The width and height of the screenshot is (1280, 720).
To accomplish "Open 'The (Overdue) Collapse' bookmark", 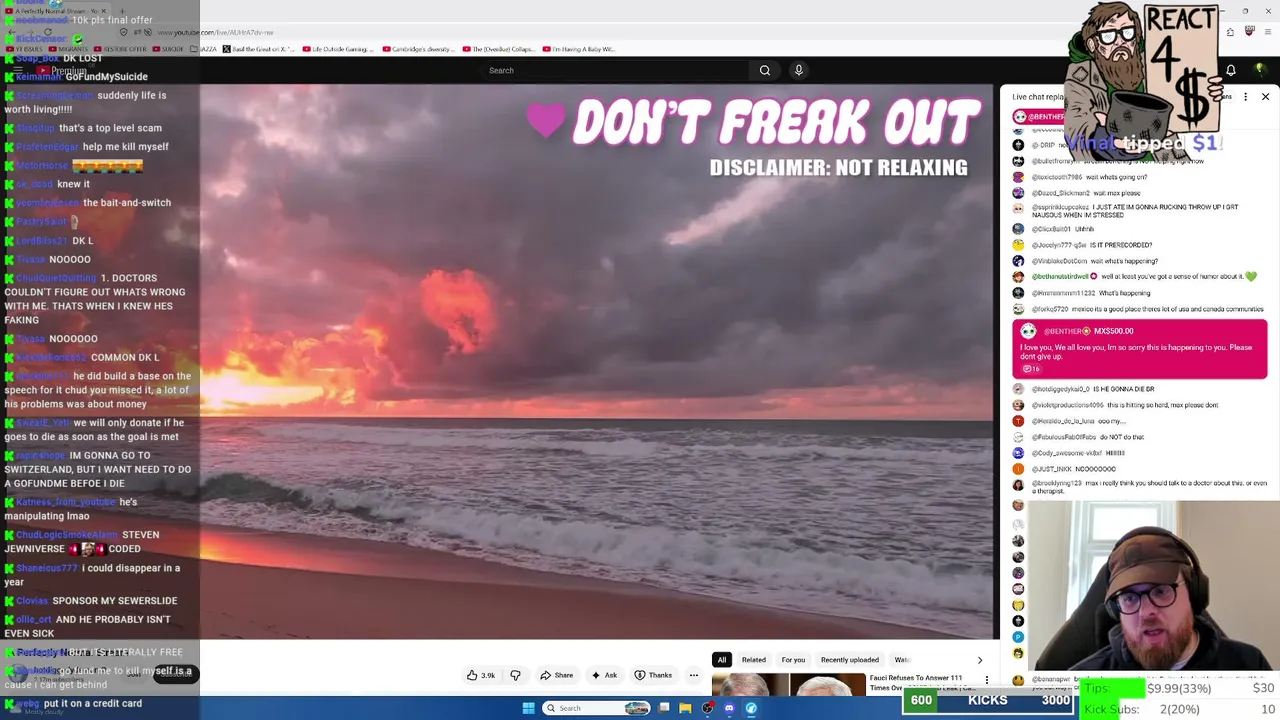I will pyautogui.click(x=499, y=49).
